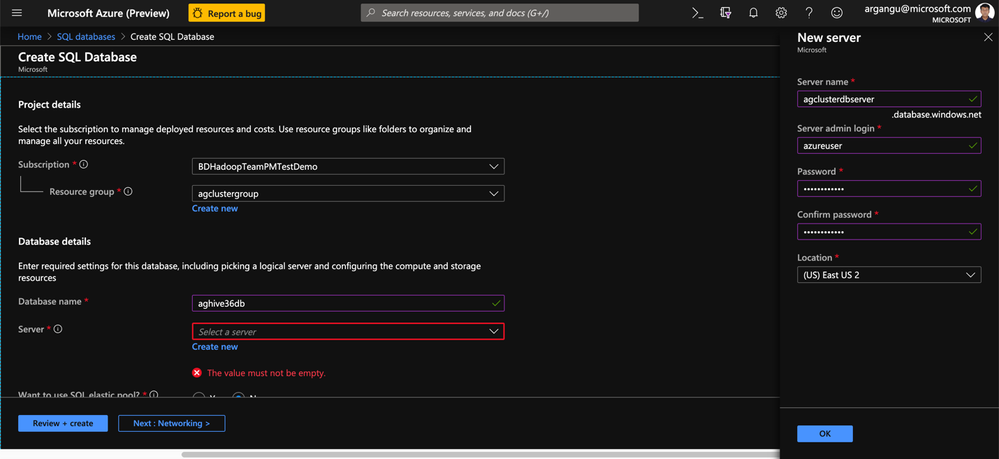This screenshot has height=459, width=999.
Task: Show notifications via the bell icon
Action: (753, 13)
